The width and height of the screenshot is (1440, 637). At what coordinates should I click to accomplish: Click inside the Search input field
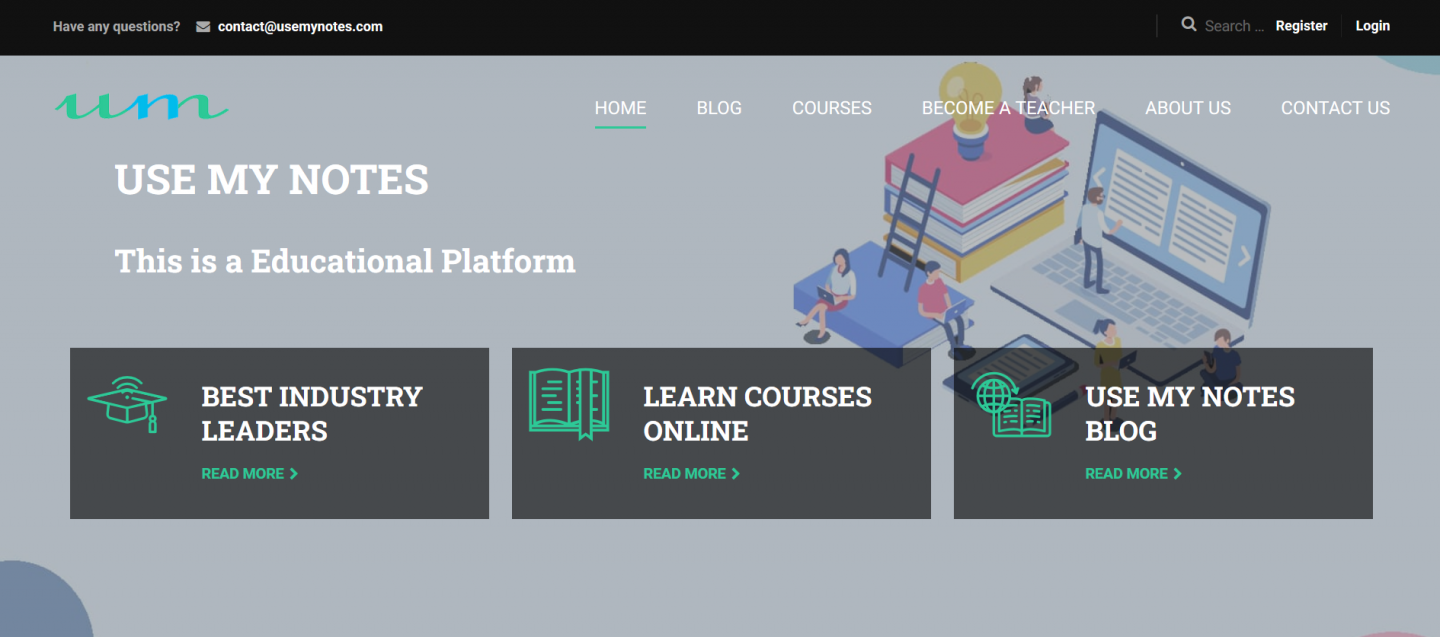[x=1236, y=26]
